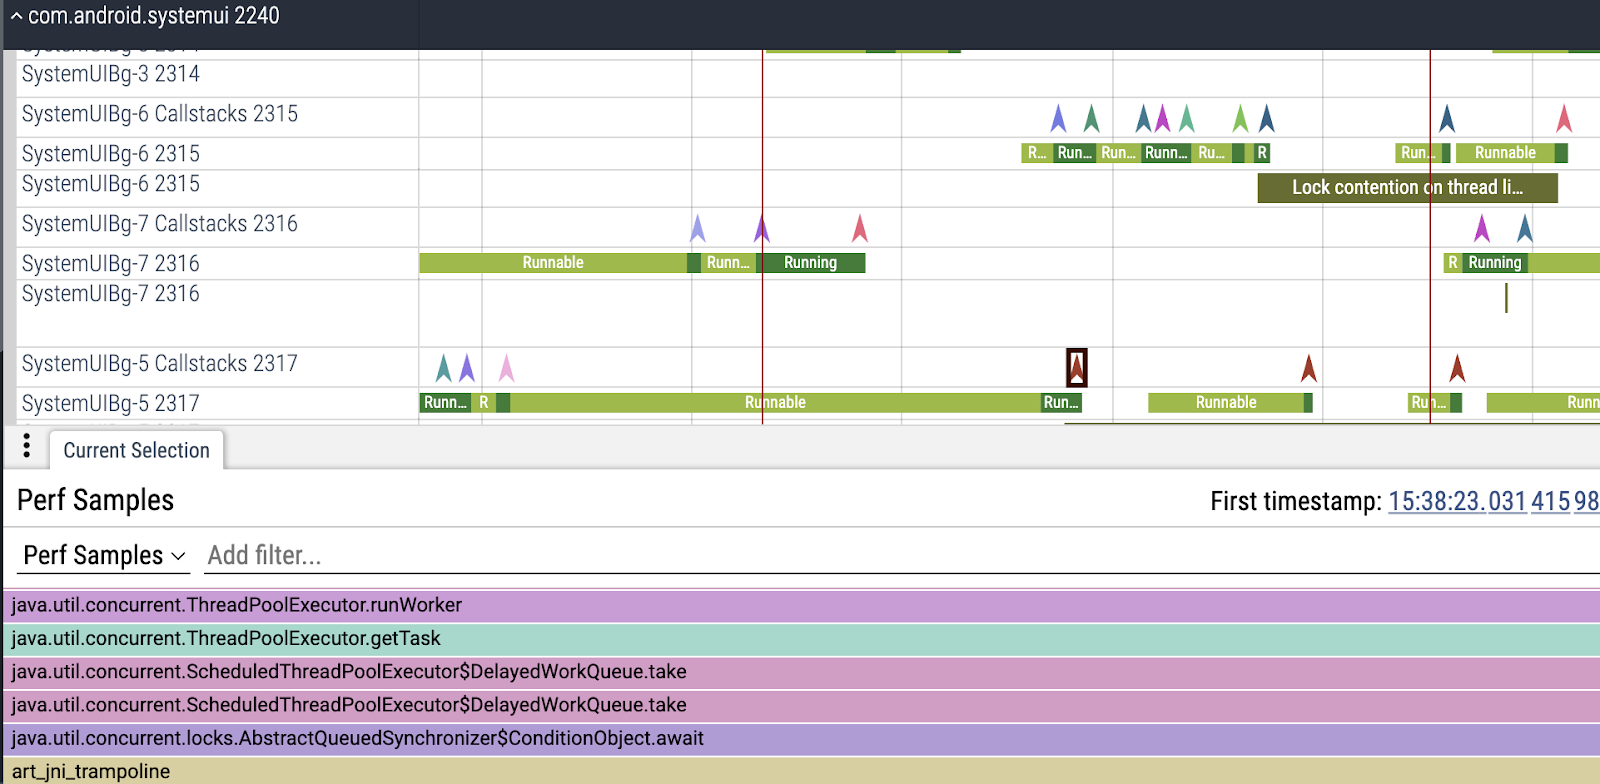Image resolution: width=1600 pixels, height=784 pixels.
Task: Select red callstack marker in SystemUIBg-7 Callstacks row
Action: pos(859,229)
